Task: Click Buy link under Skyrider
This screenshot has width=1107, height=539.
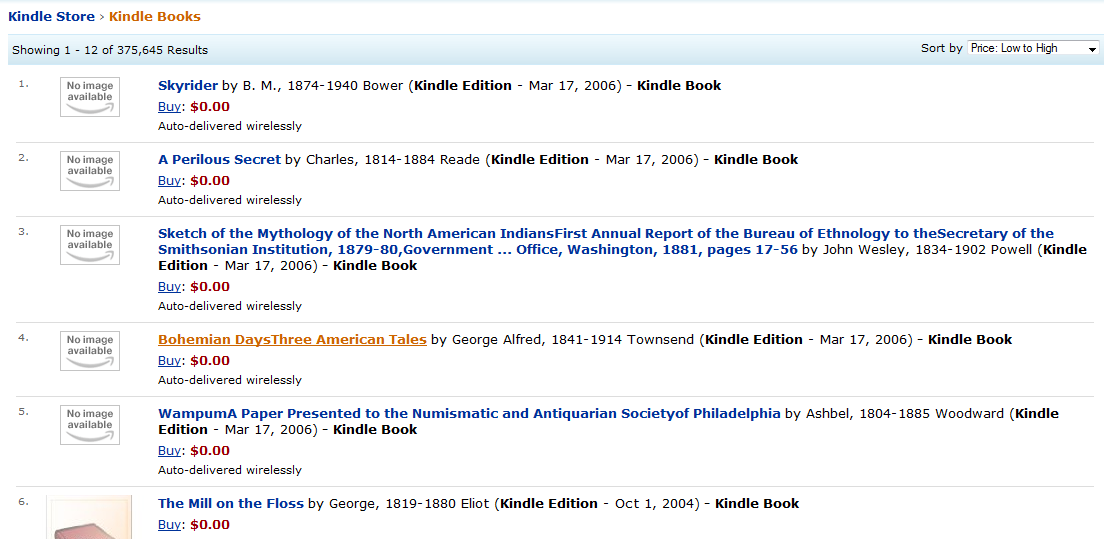Action: [x=169, y=107]
